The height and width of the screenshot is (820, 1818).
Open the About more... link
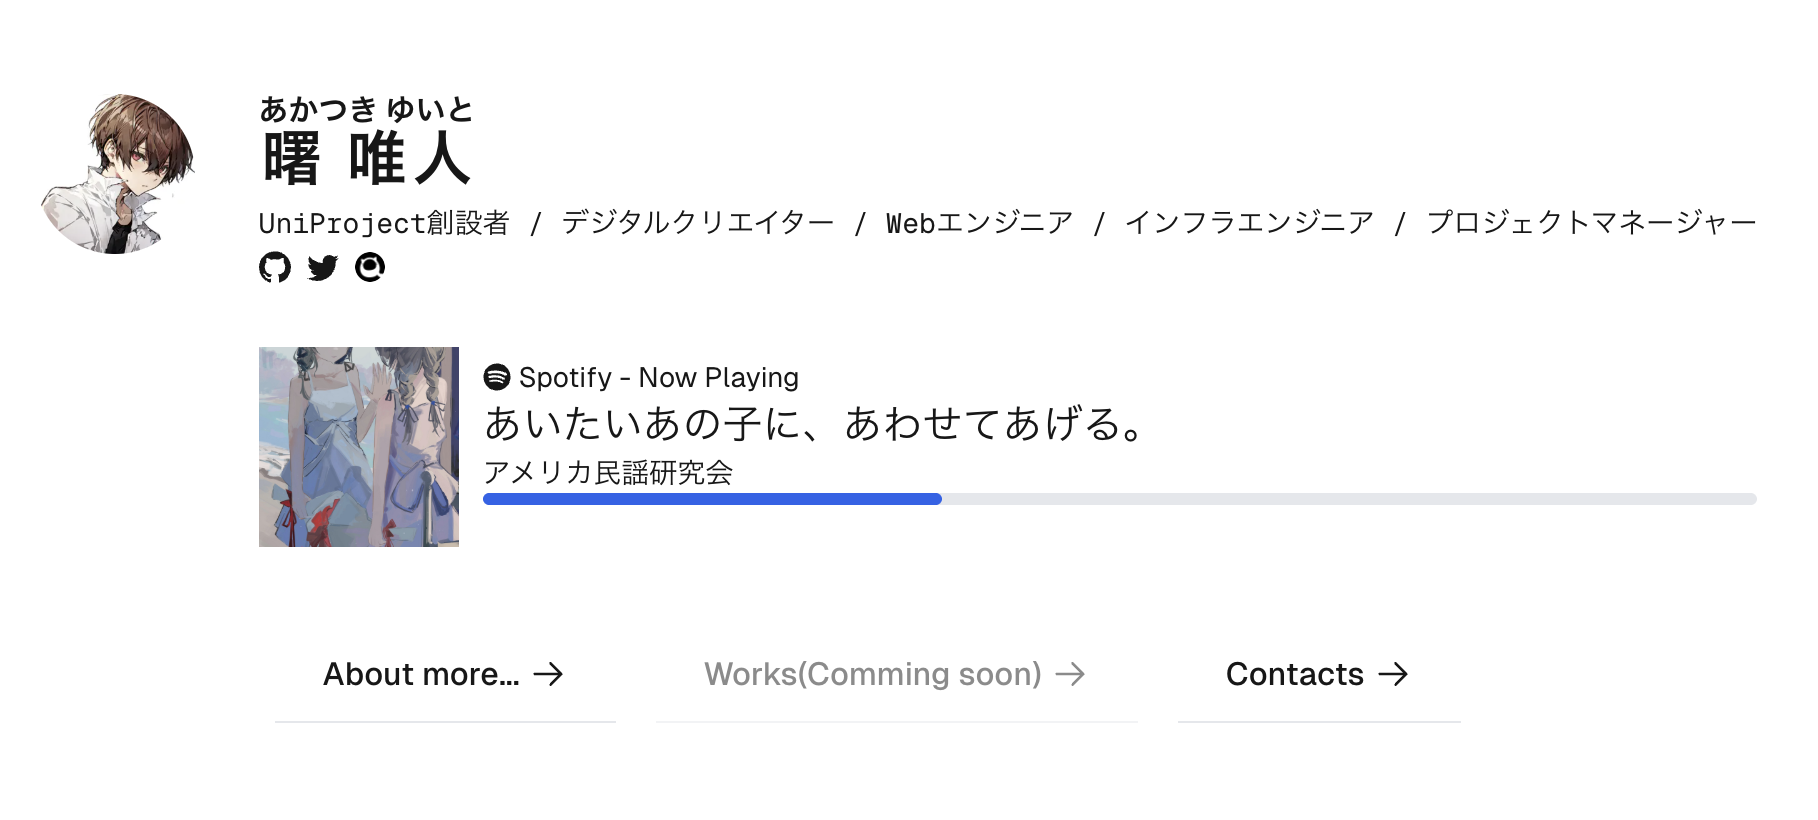click(420, 674)
